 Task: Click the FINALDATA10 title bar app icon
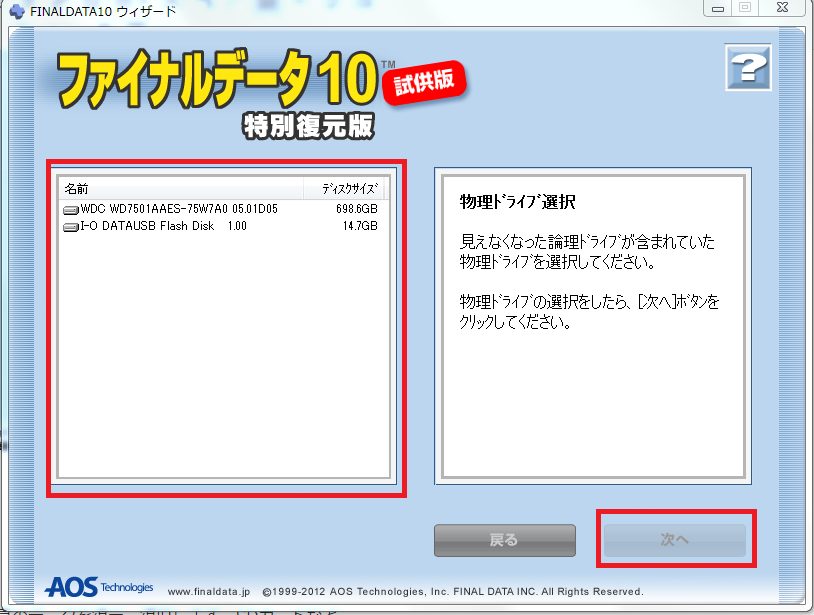17,10
